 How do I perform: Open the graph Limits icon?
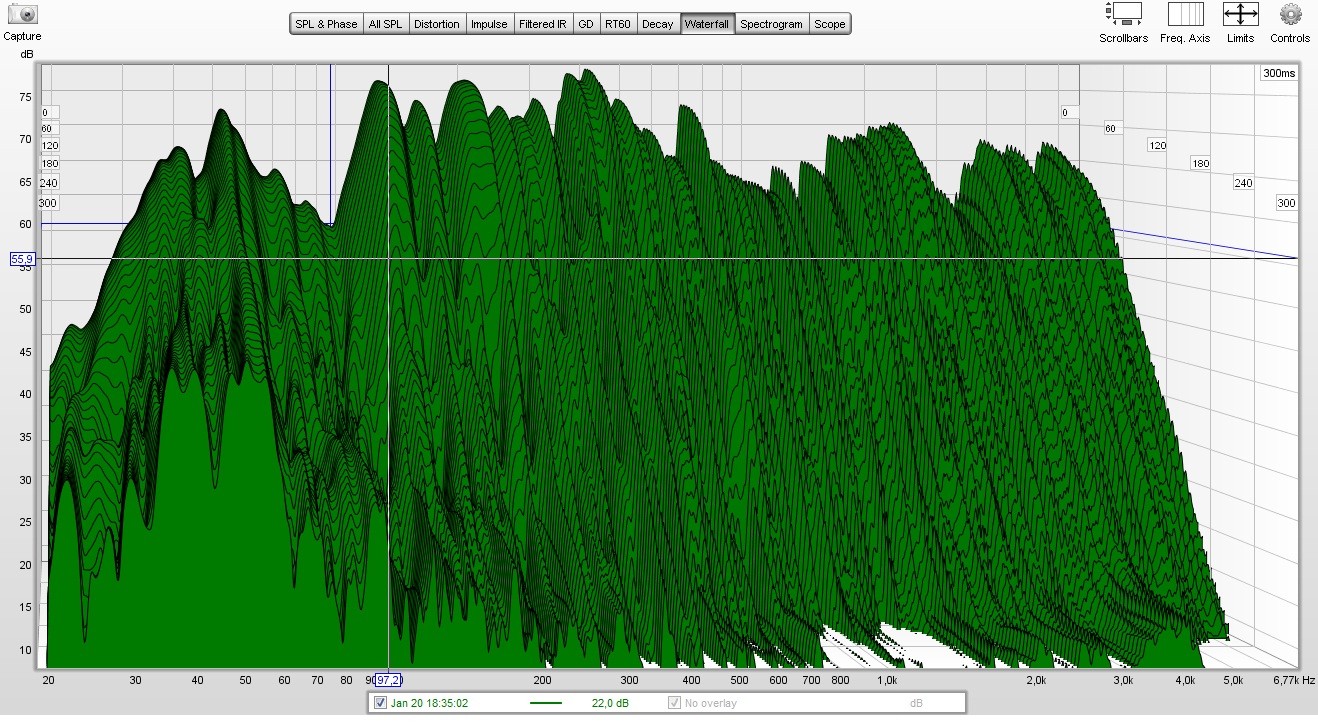[1240, 15]
